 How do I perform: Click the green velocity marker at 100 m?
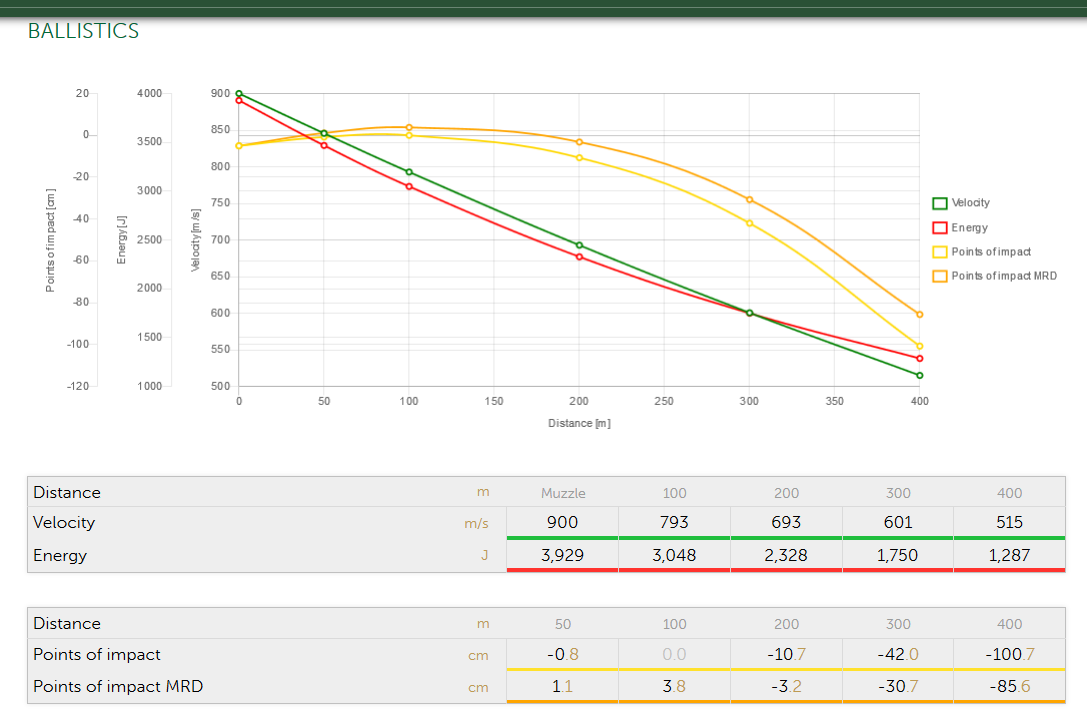click(409, 172)
